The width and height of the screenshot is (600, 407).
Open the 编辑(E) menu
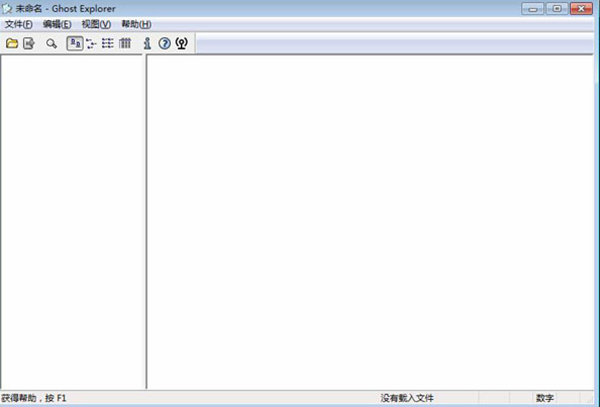coord(57,24)
